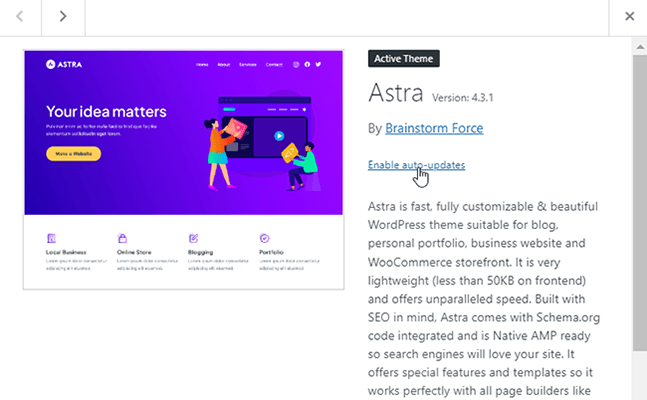
Task: Click the Instagram icon in preview
Action: point(296,65)
